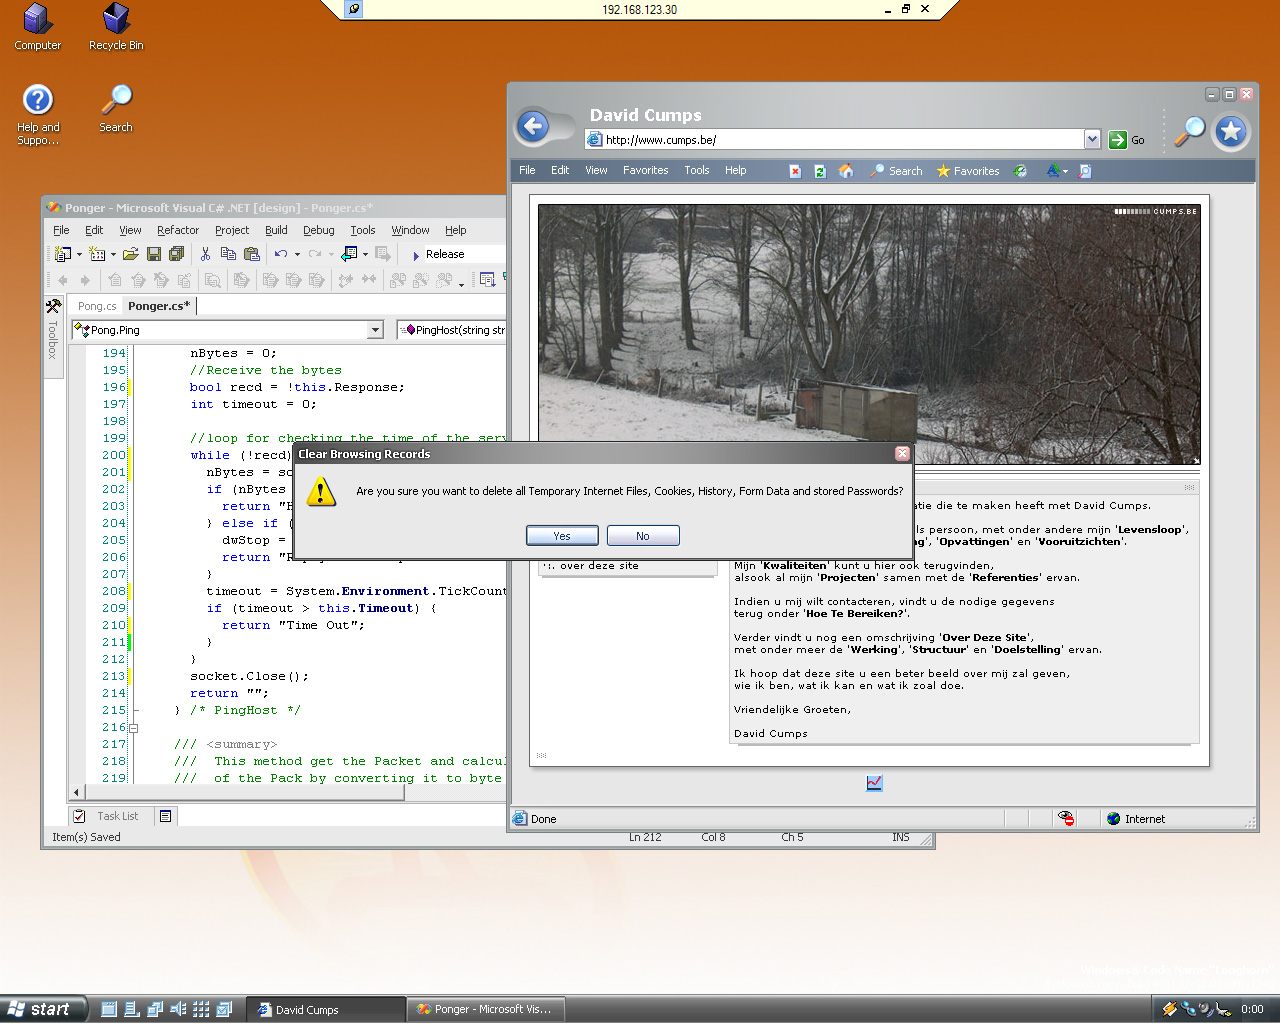Close the Clear Browsing Records dialog
The width and height of the screenshot is (1280, 1024).
[x=902, y=453]
